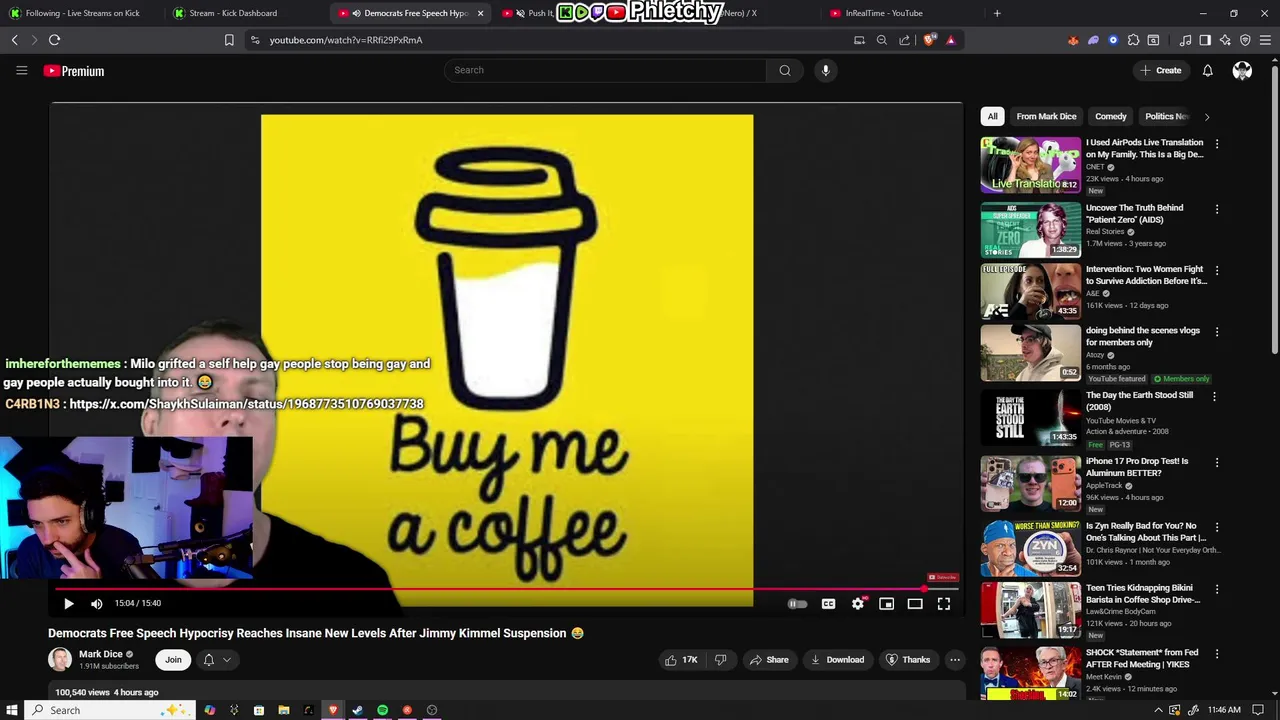Enter fullscreen with the player icon
The width and height of the screenshot is (1280, 720).
[x=943, y=604]
